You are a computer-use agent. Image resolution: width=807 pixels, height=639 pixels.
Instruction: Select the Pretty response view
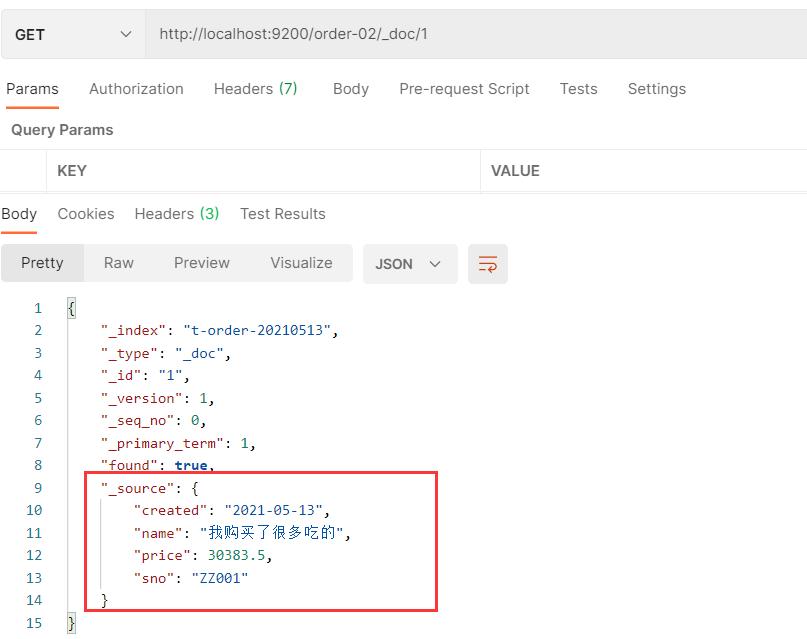[42, 262]
